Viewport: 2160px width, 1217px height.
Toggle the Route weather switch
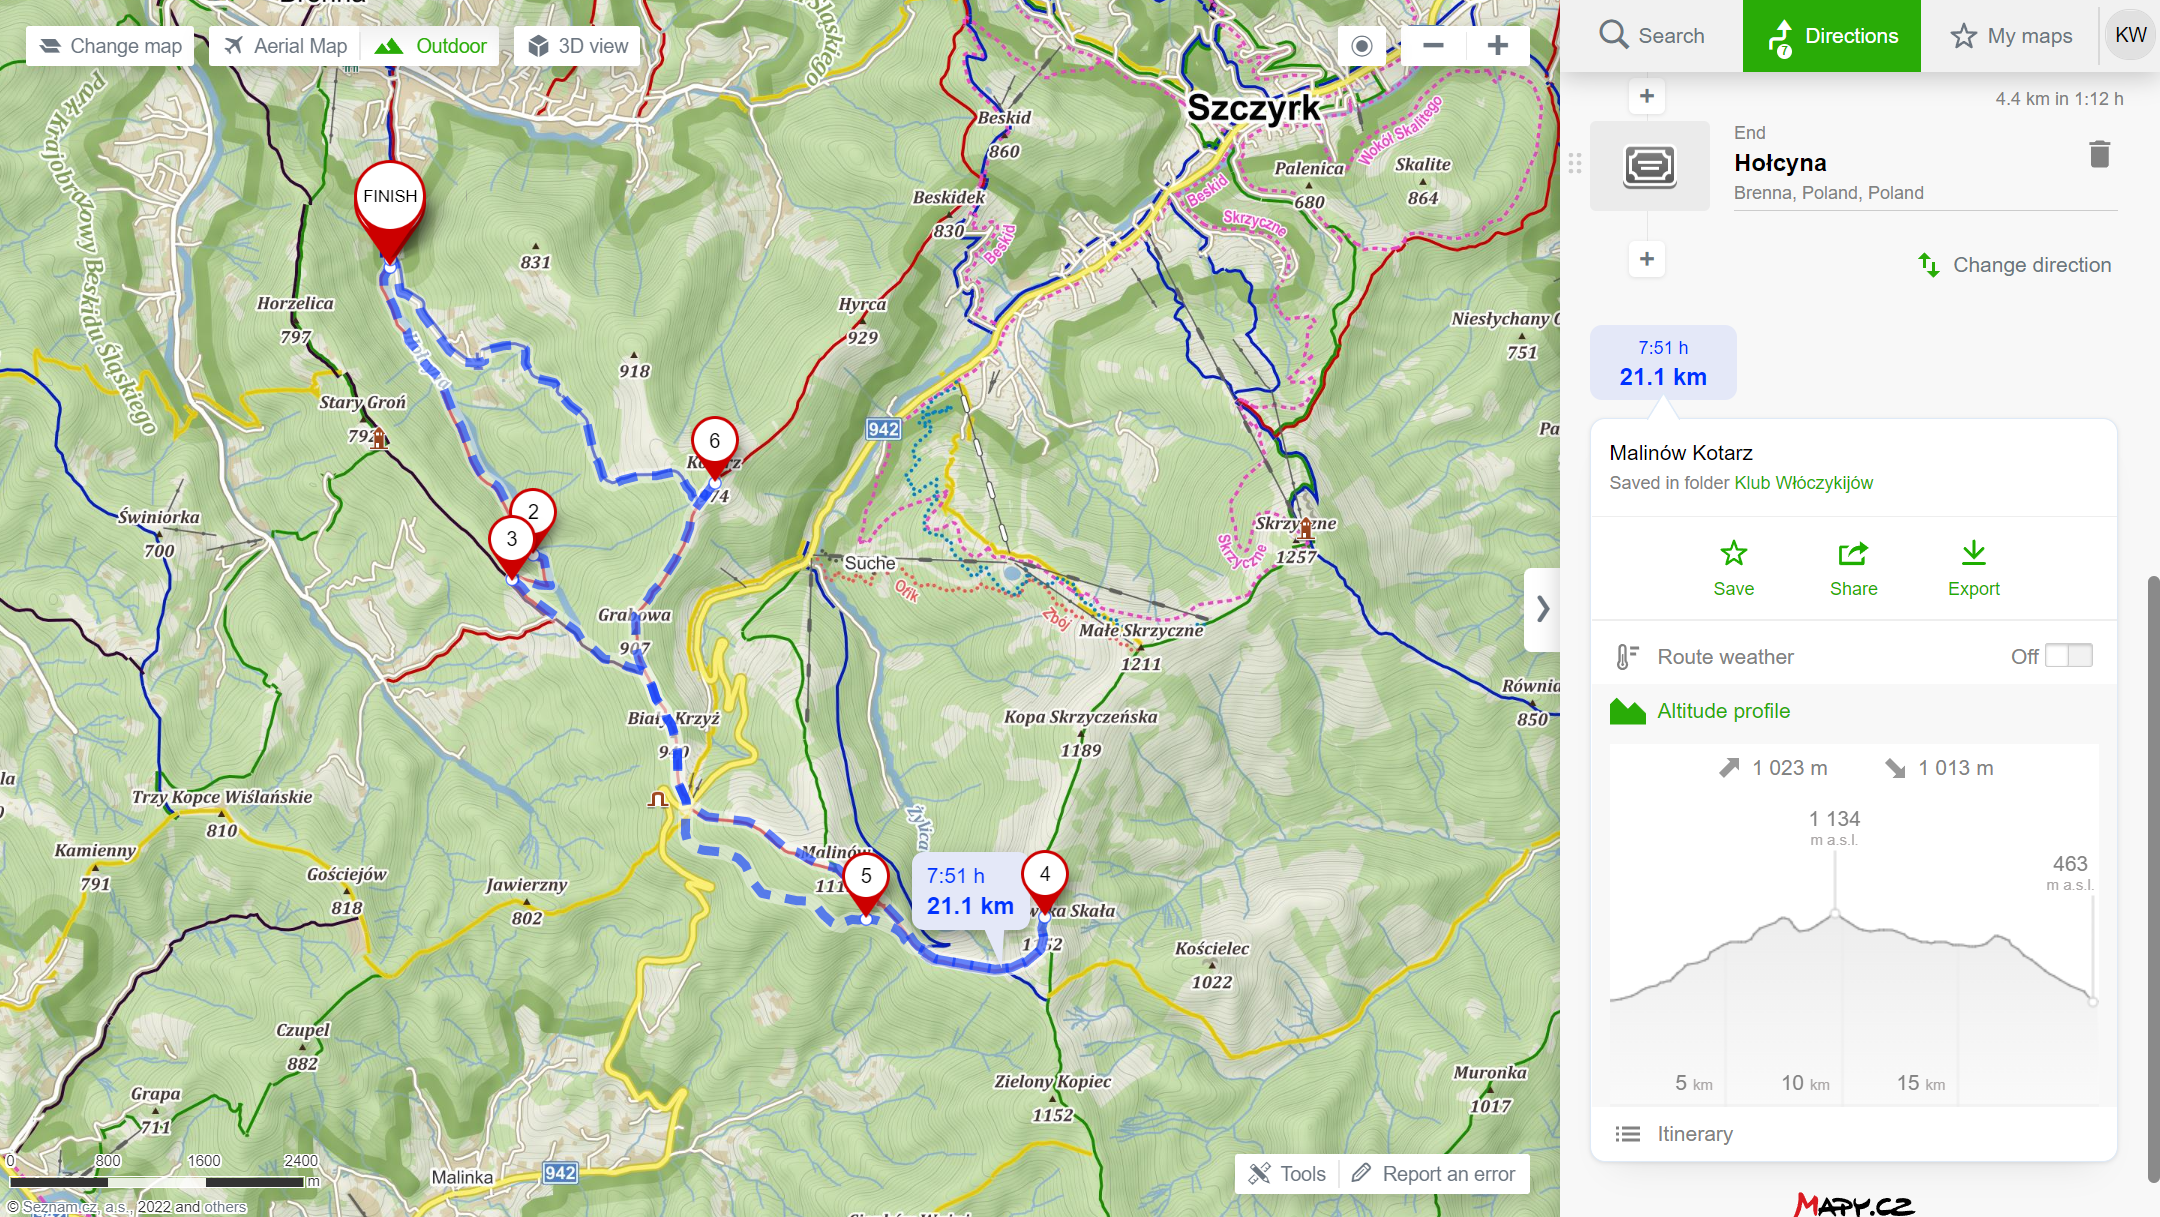2068,656
